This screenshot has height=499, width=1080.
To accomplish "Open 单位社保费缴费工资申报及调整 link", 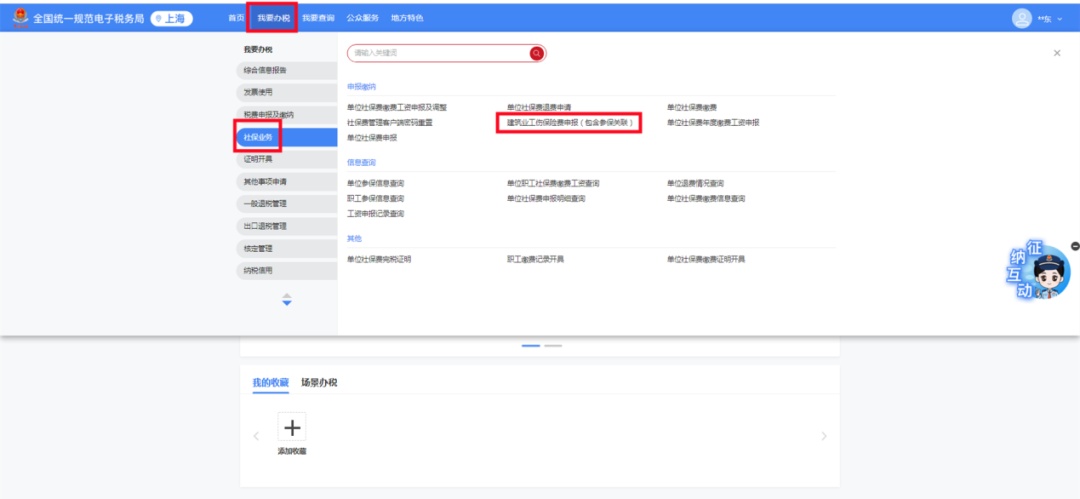I will 397,108.
